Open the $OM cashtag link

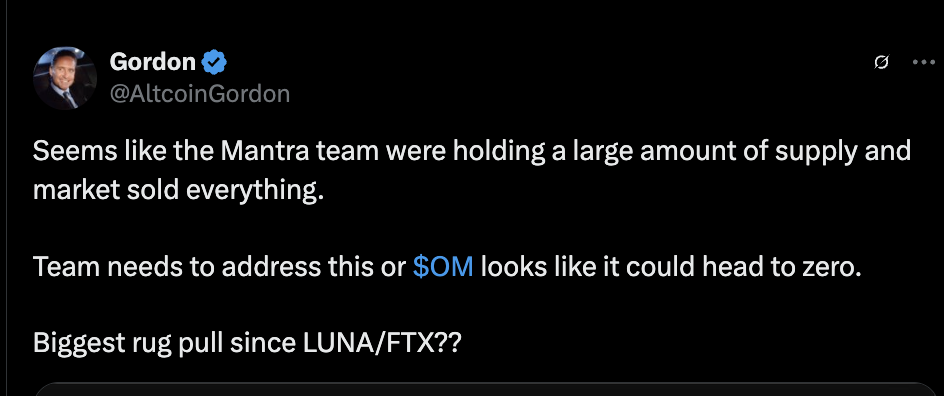[x=443, y=267]
